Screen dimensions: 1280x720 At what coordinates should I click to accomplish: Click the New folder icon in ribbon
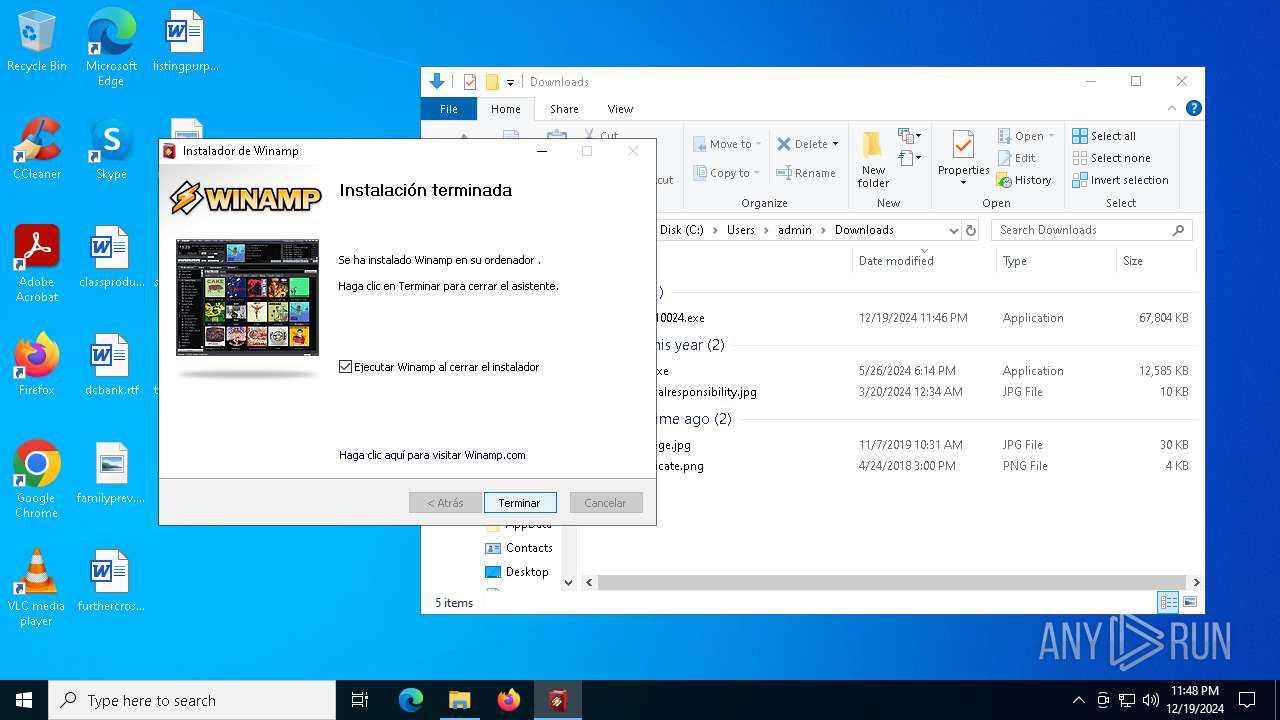pos(873,158)
